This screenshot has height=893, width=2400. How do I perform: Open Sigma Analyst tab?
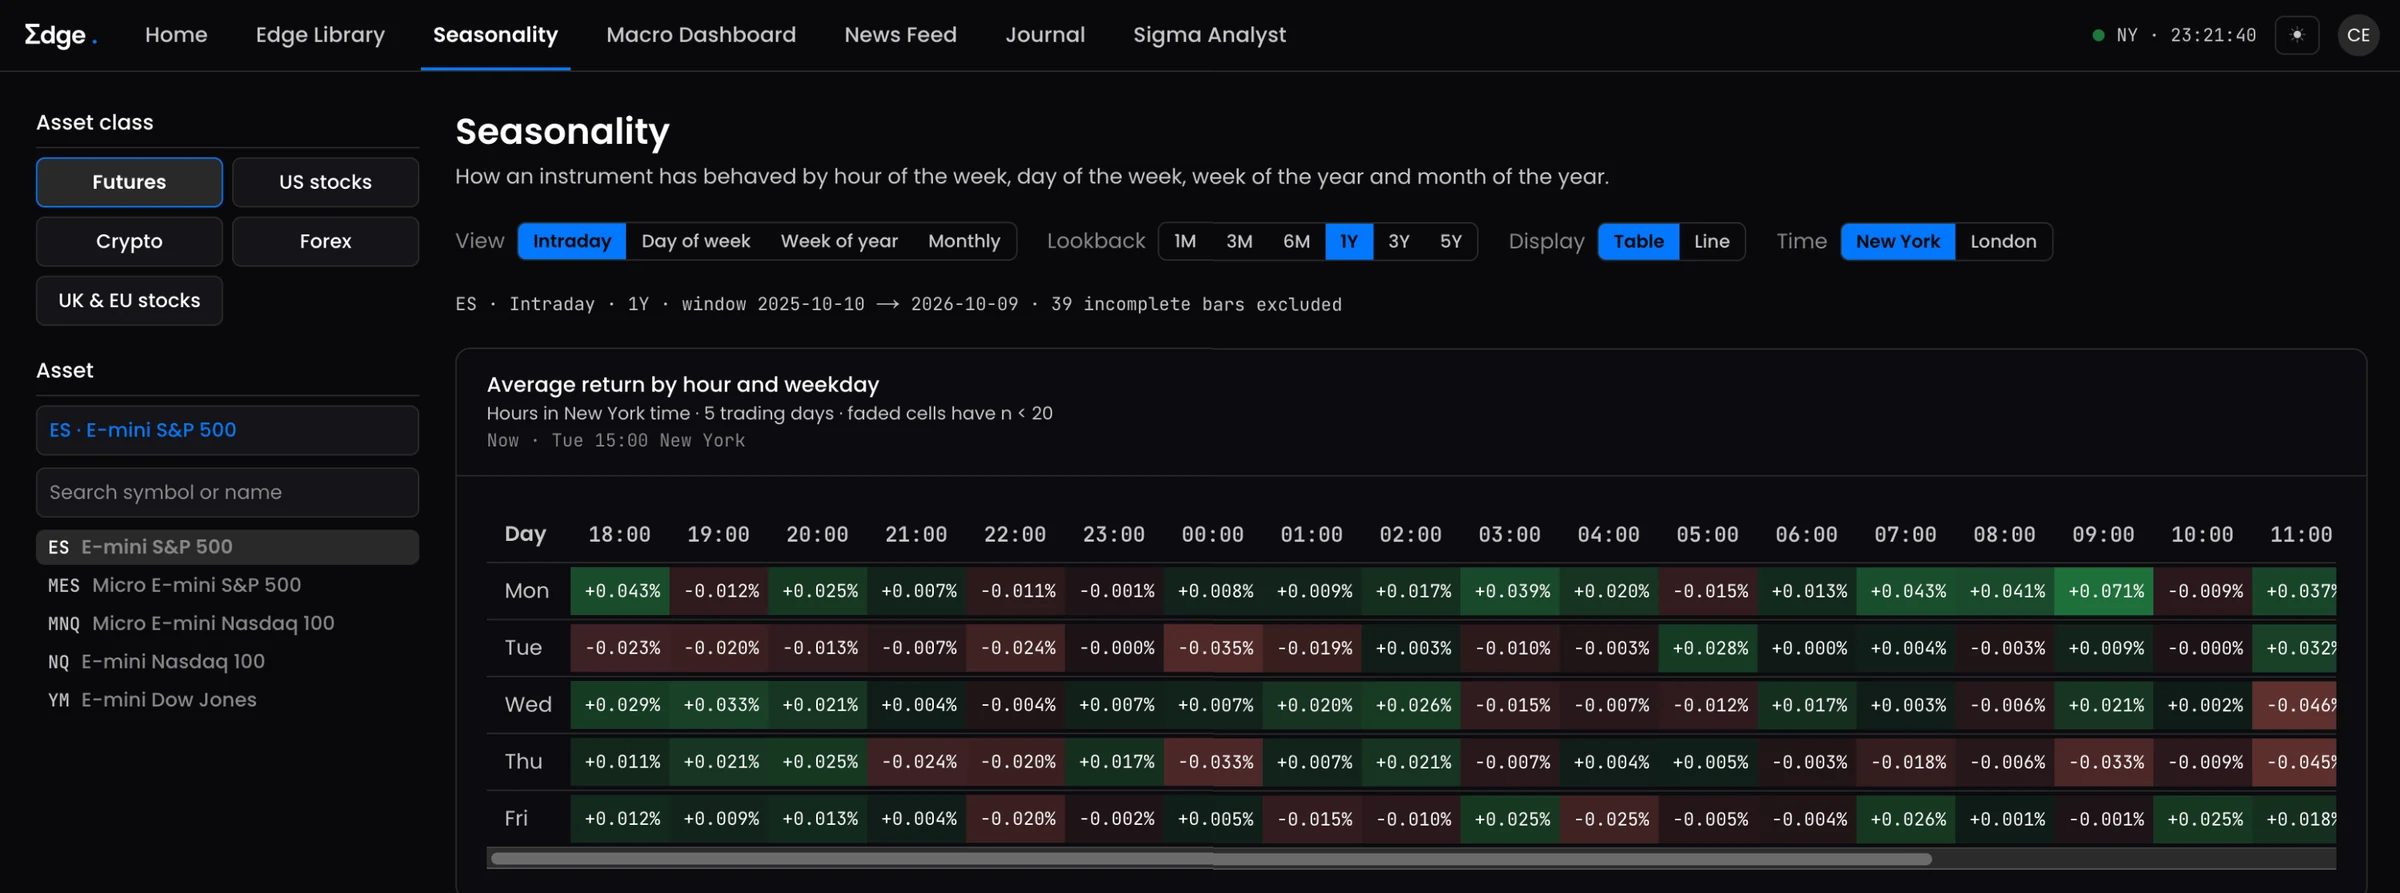[1209, 35]
